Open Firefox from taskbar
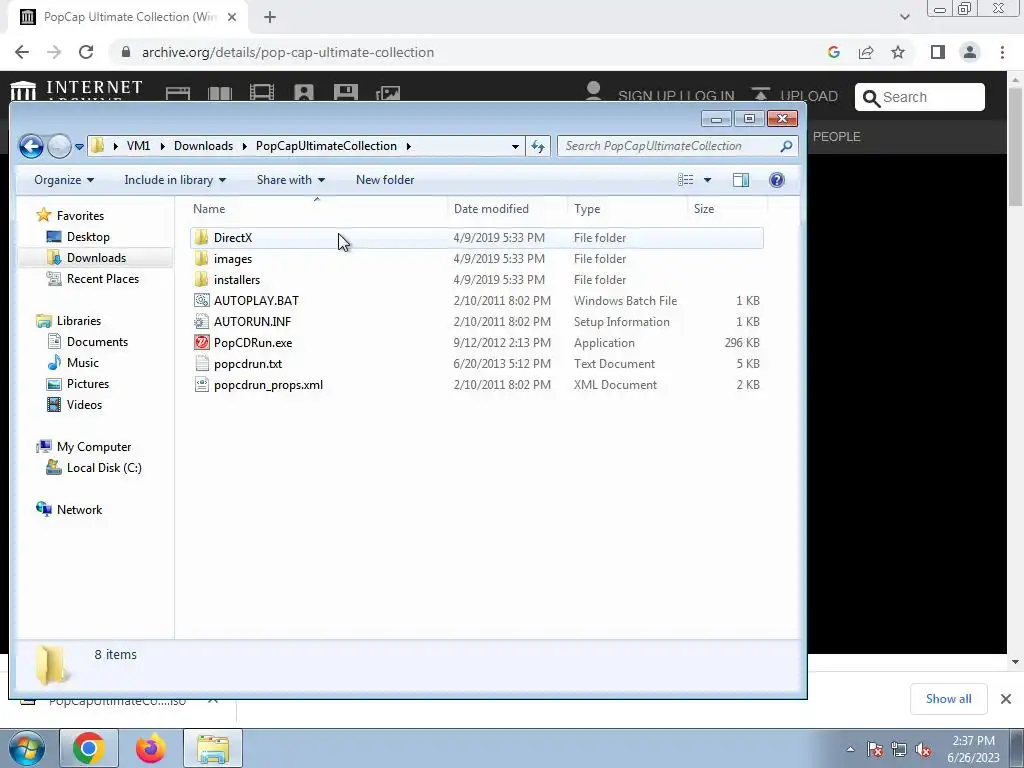Viewport: 1024px width, 768px height. tap(150, 748)
